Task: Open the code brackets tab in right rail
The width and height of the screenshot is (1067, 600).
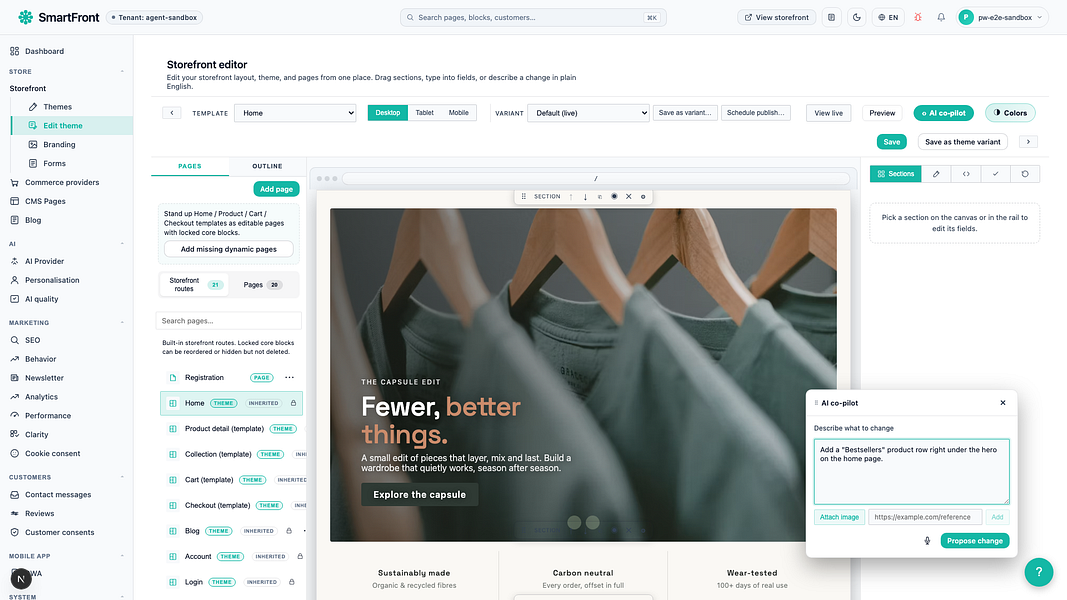Action: [x=966, y=174]
